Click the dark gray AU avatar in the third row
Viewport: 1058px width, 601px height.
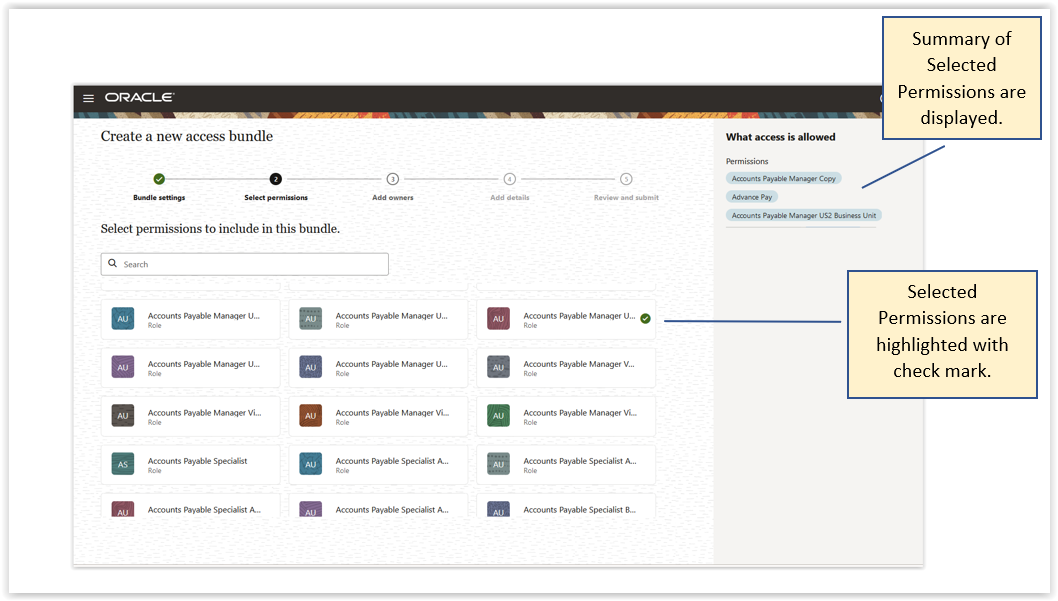123,416
